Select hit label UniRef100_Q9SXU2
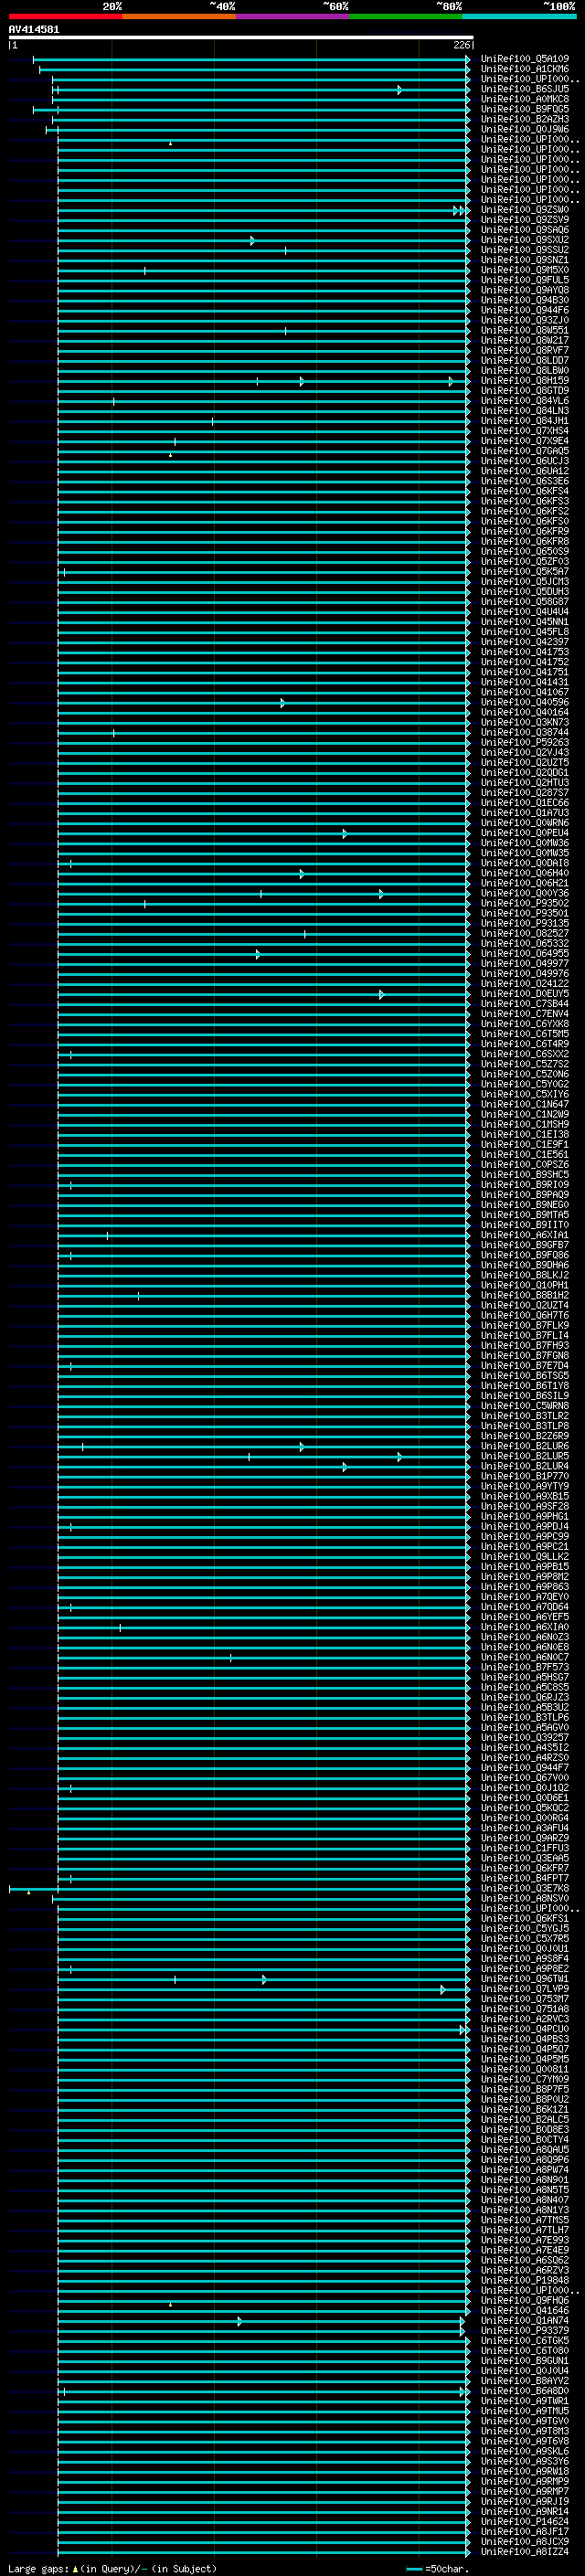The width and height of the screenshot is (585, 2576). [525, 240]
